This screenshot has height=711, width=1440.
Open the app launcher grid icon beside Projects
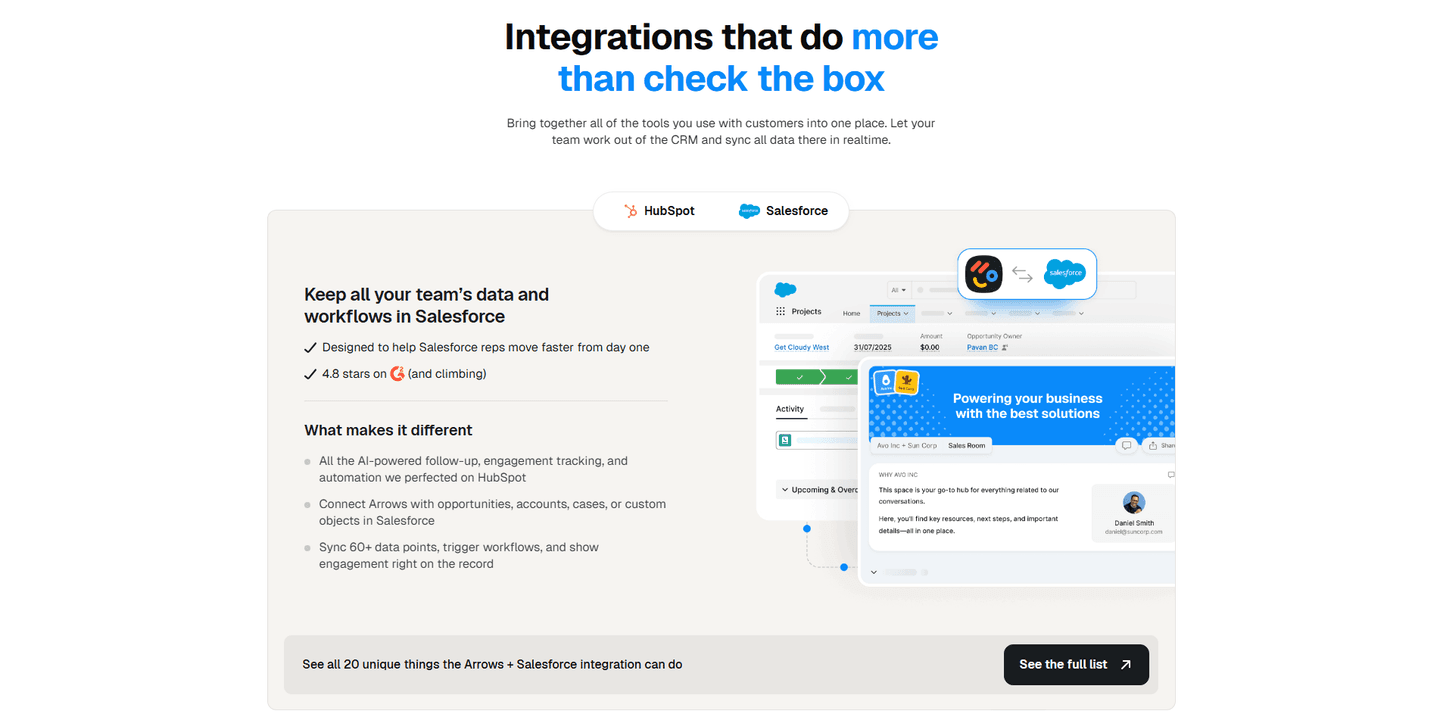(x=780, y=311)
